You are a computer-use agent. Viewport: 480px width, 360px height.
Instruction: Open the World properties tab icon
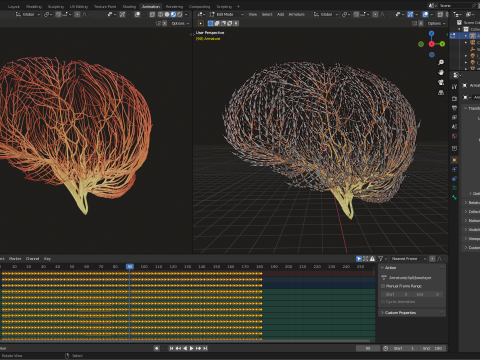(x=454, y=136)
